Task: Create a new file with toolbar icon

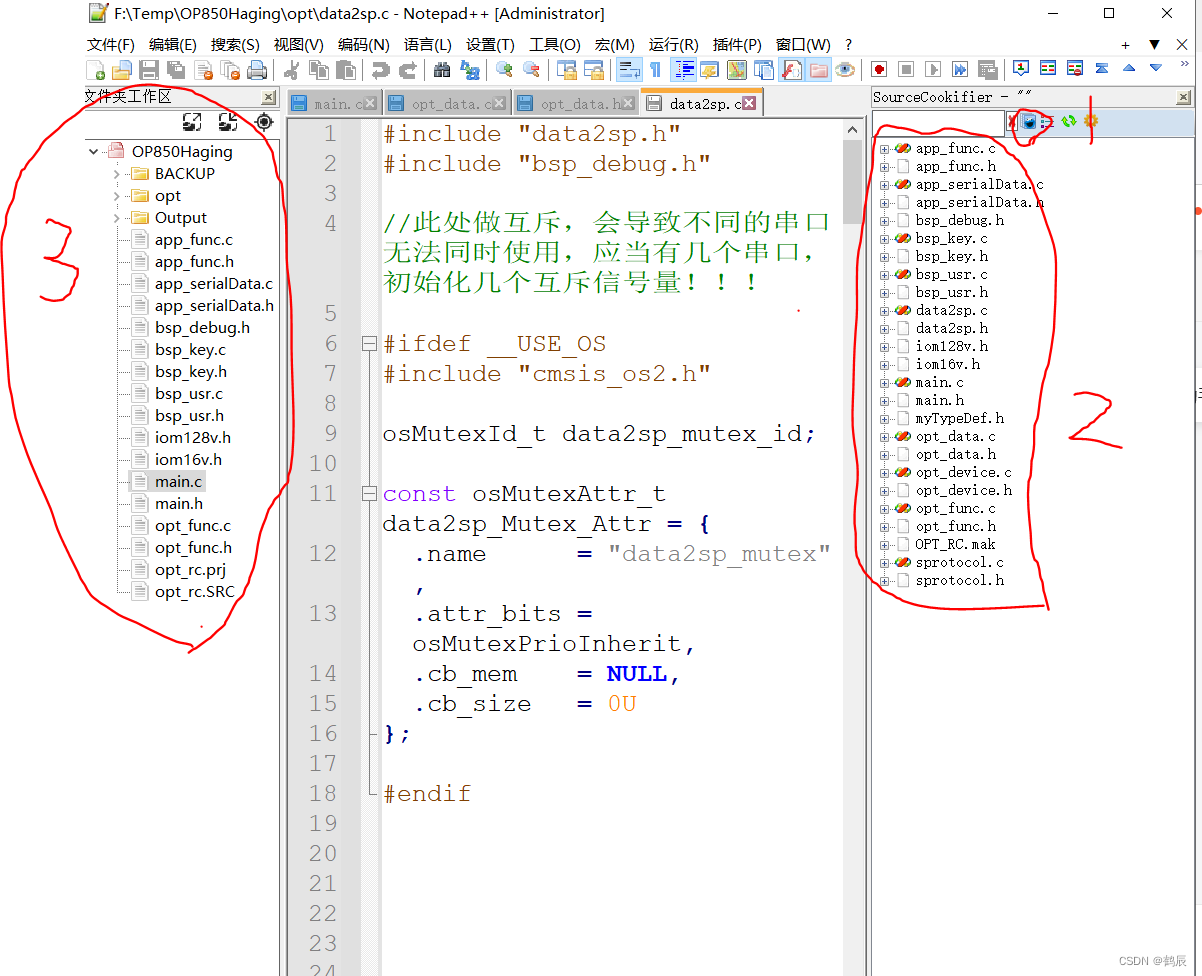Action: coord(96,70)
